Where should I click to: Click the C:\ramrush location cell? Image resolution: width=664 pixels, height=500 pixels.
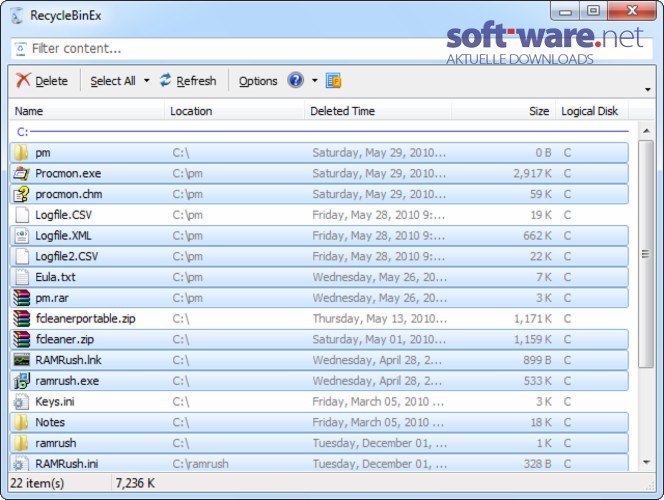point(200,464)
